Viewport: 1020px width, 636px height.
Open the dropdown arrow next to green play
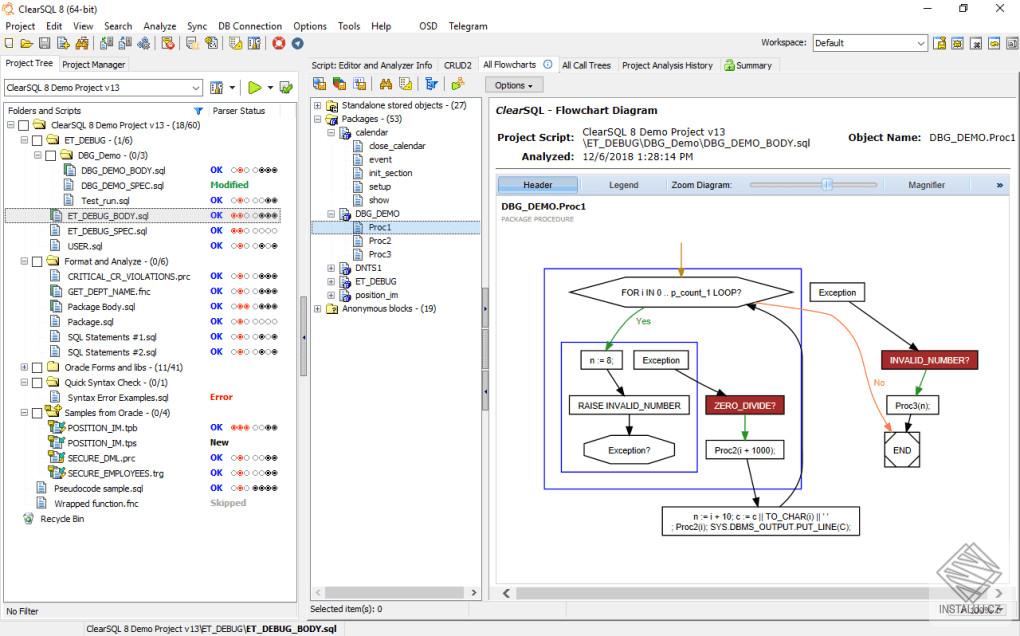tap(270, 88)
